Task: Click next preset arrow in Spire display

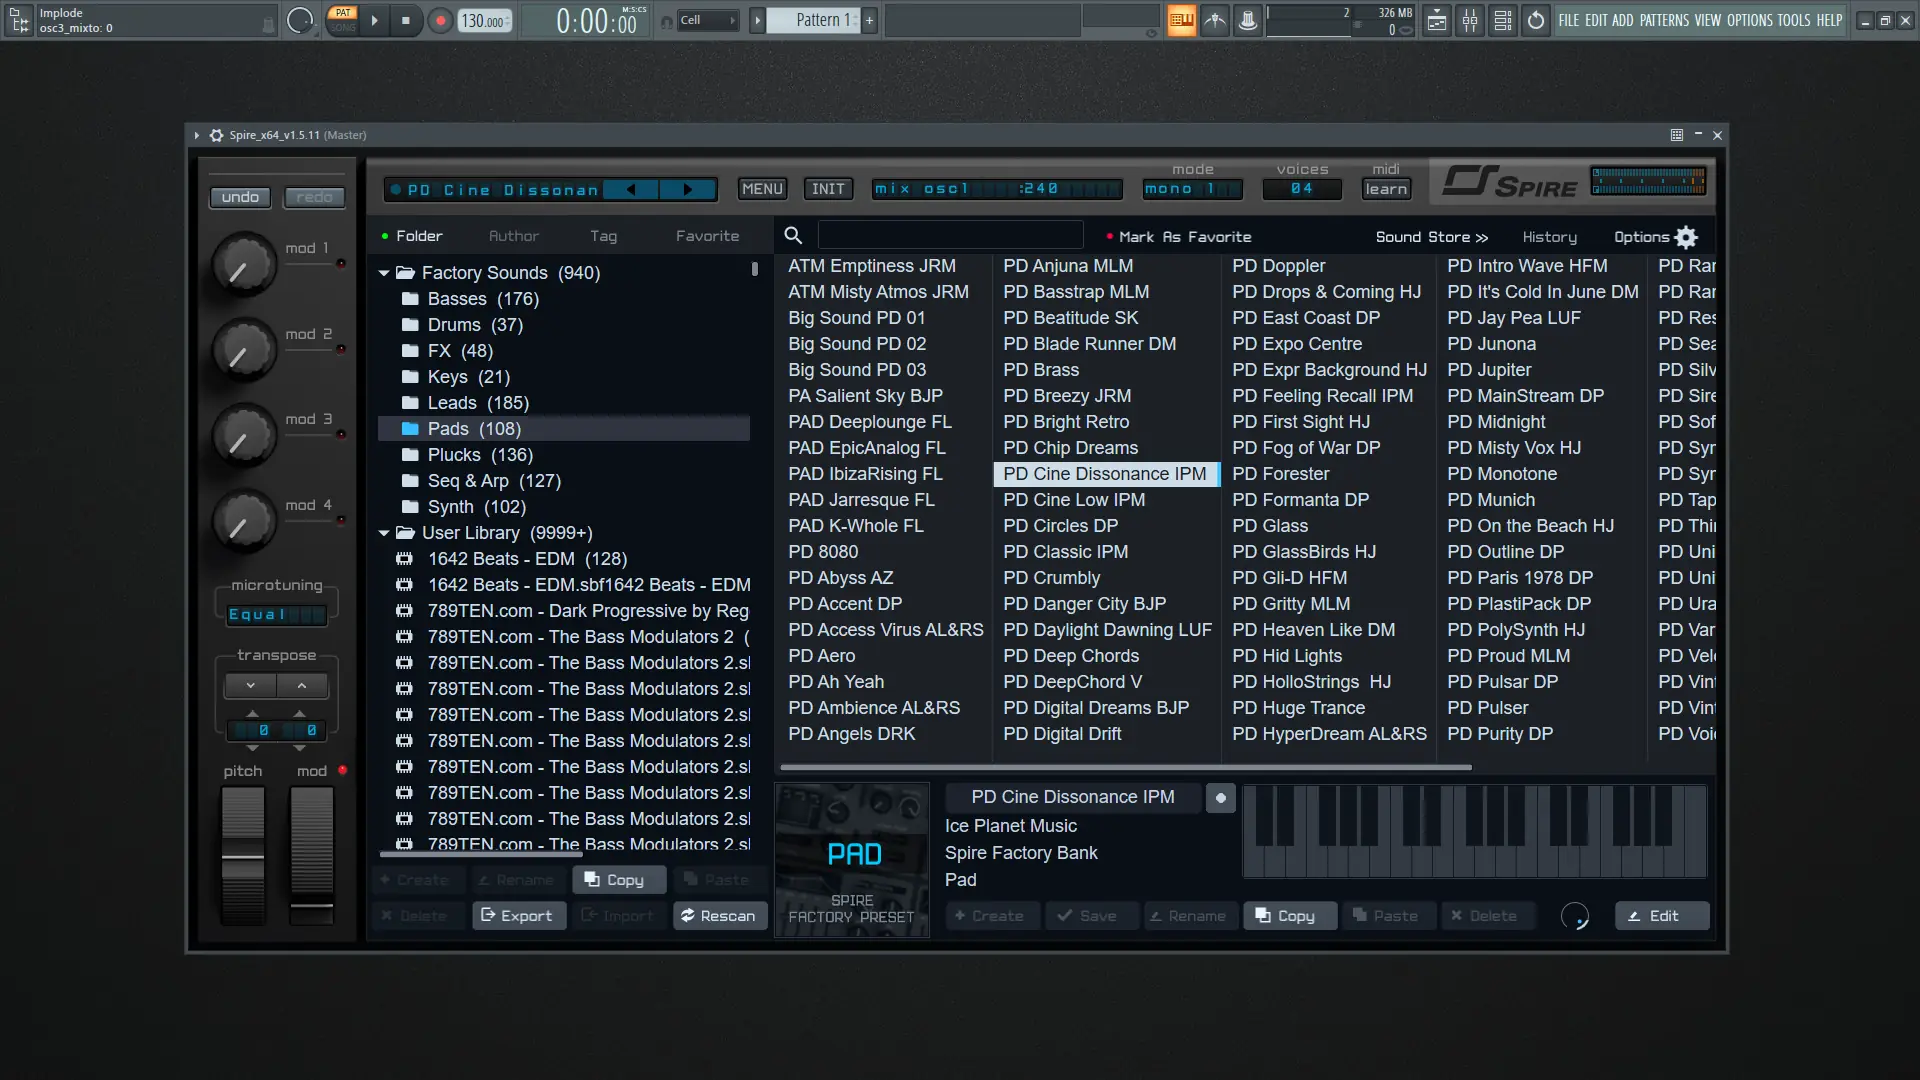Action: point(688,189)
